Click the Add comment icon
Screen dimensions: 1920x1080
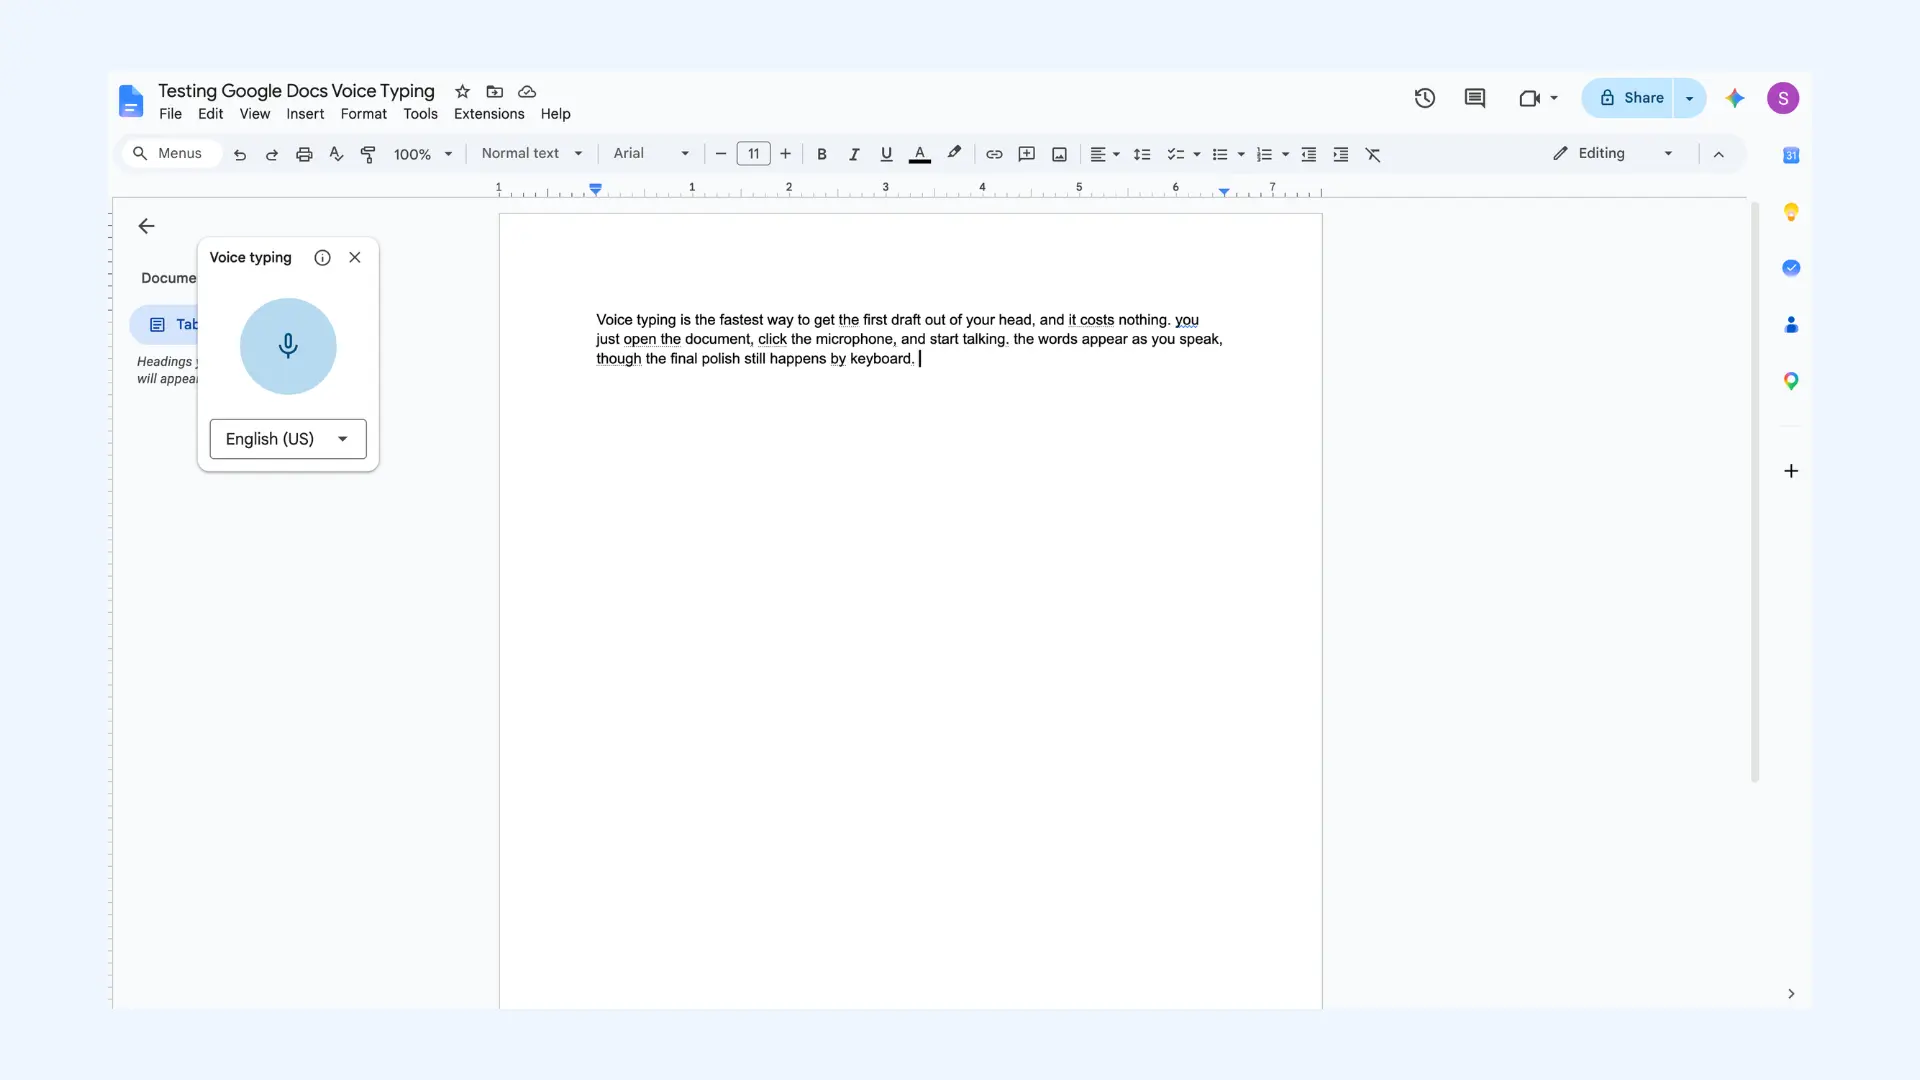click(1026, 154)
